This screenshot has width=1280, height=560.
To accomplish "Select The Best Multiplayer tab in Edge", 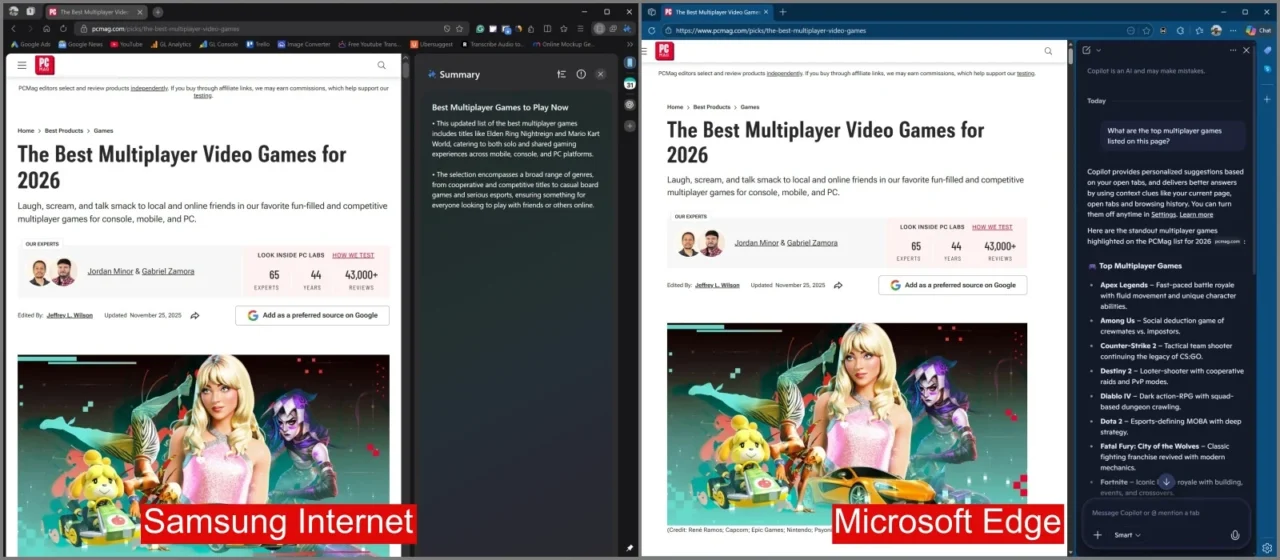I will (x=715, y=12).
